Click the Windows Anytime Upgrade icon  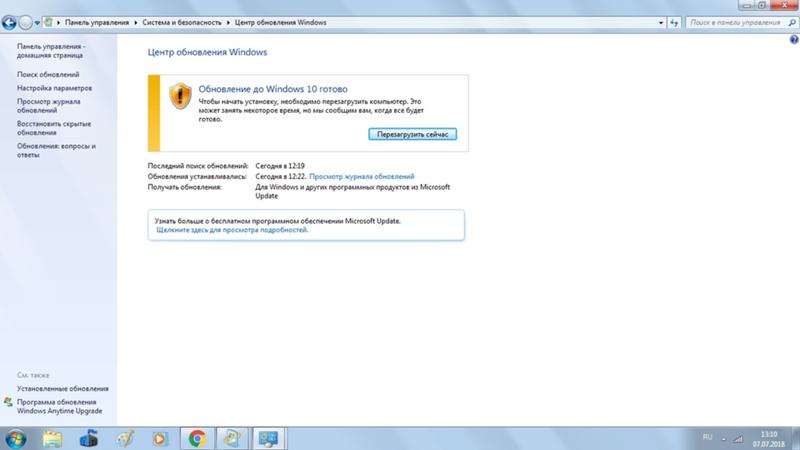(8, 402)
